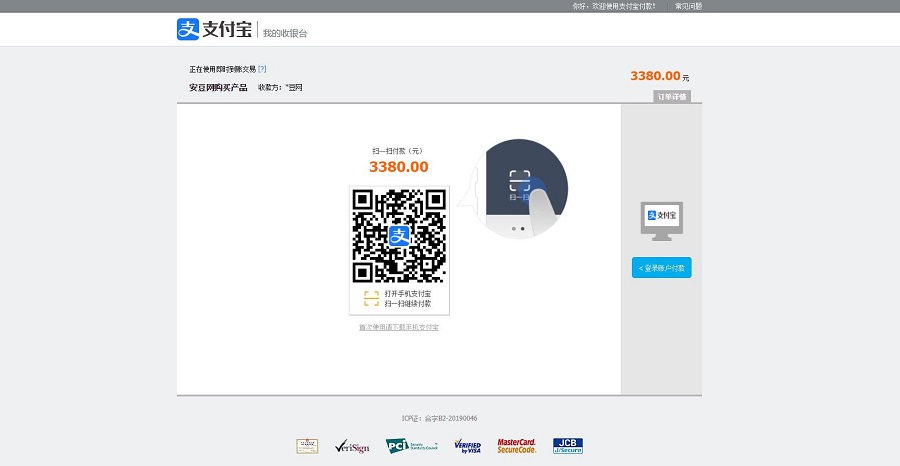Click the Alipay icon inside QR code
The width and height of the screenshot is (900, 466).
tap(399, 236)
